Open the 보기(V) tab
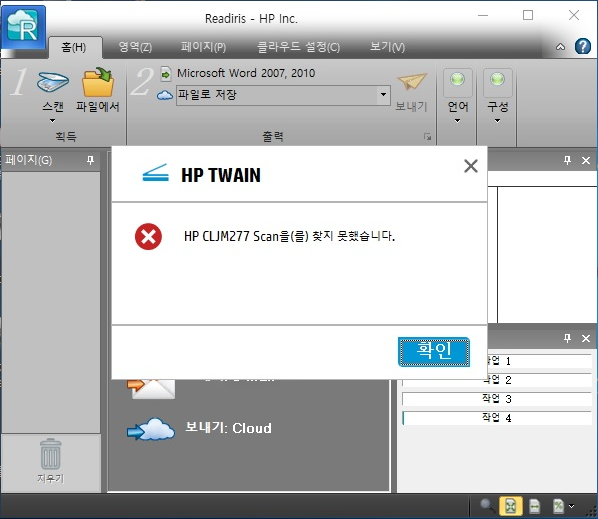The width and height of the screenshot is (598, 519). [x=387, y=47]
